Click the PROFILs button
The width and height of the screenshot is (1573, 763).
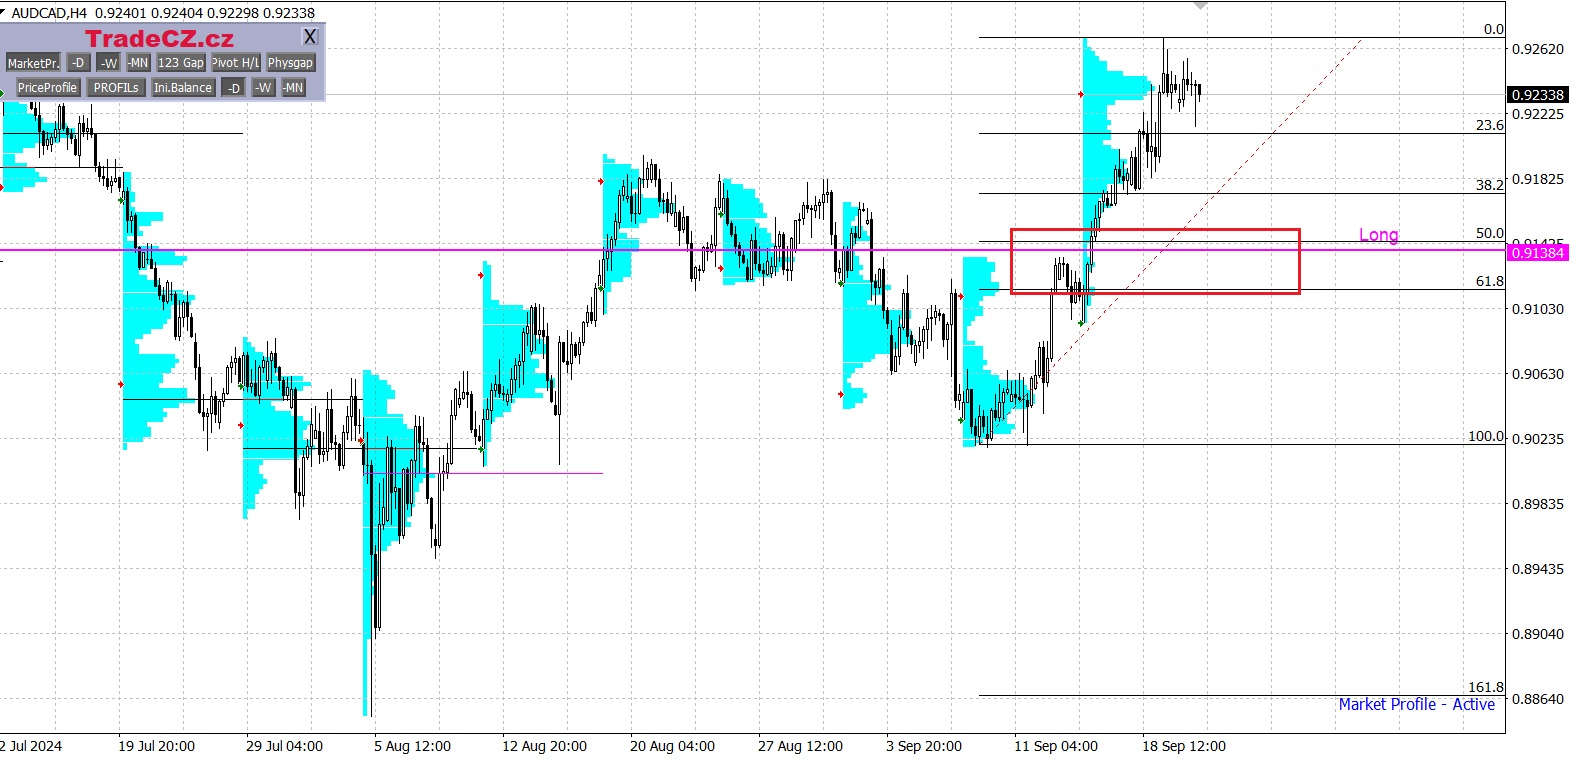click(x=116, y=88)
